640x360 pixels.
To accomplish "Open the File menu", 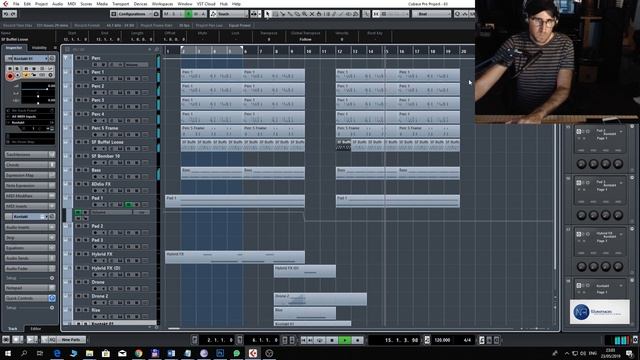I will 16,4.
